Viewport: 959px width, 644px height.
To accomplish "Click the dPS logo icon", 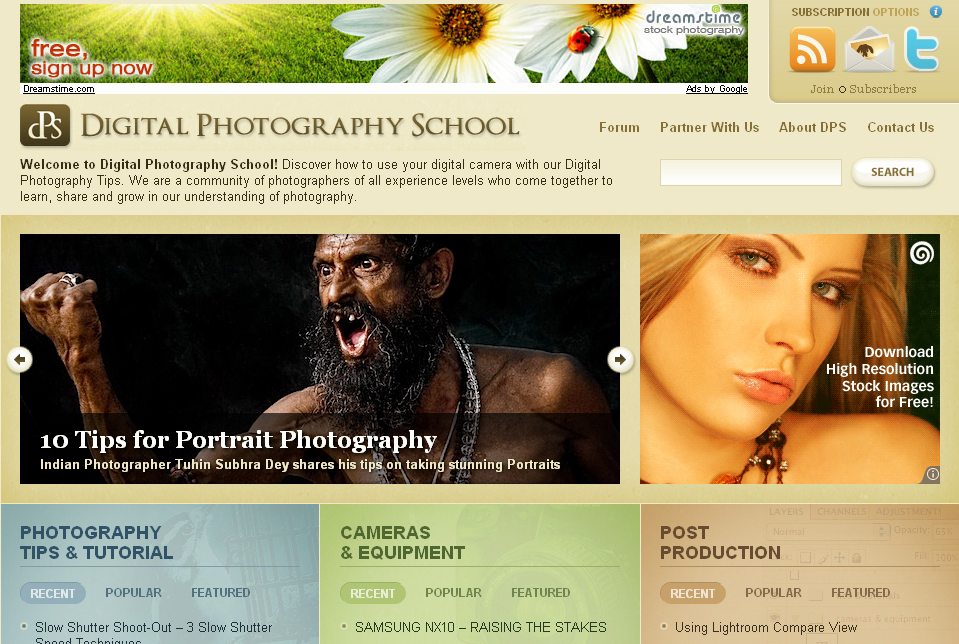I will pyautogui.click(x=45, y=125).
